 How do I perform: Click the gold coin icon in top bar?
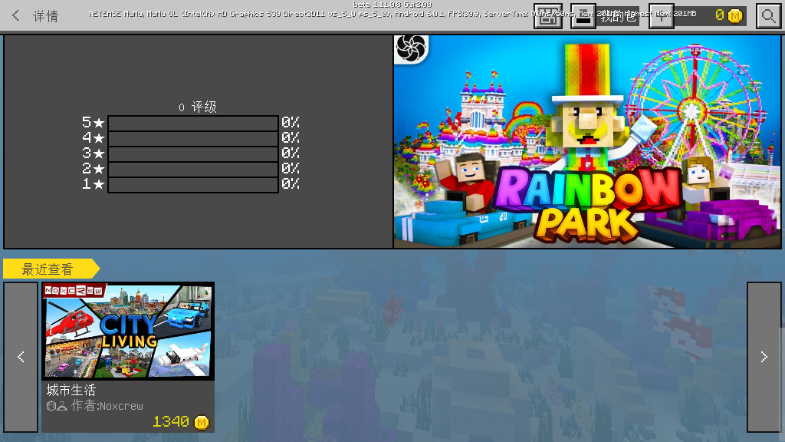[x=735, y=16]
